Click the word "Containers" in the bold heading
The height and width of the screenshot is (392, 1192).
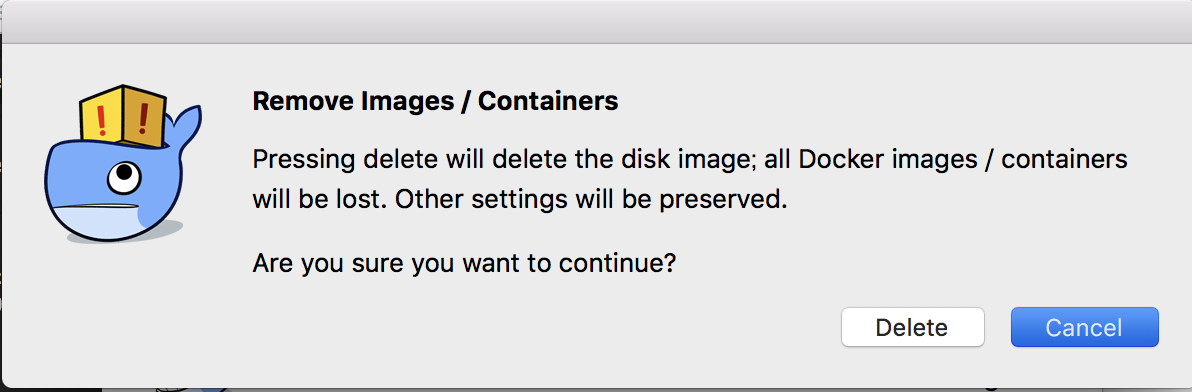click(x=547, y=101)
